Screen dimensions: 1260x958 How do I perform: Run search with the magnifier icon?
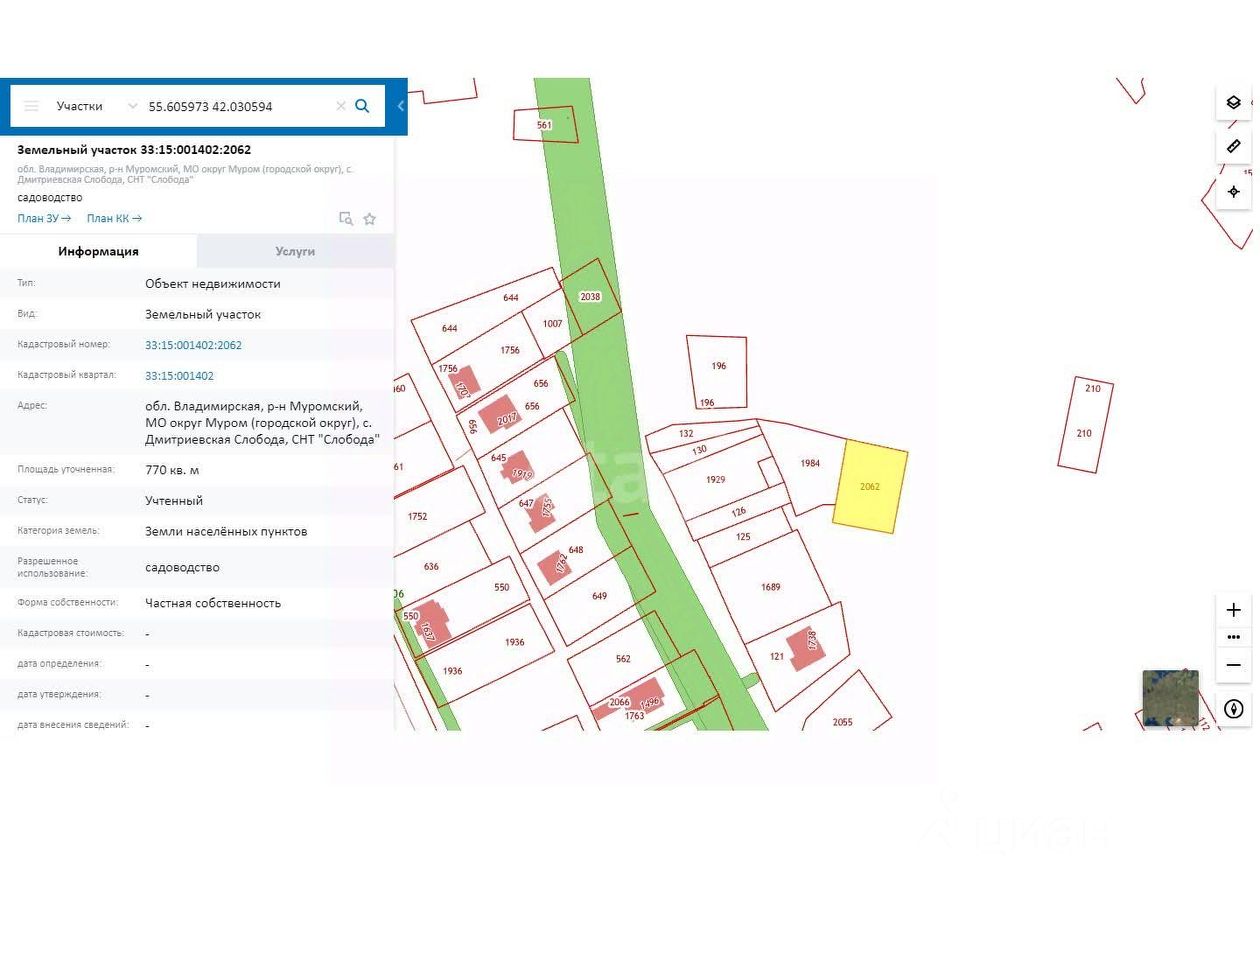tap(363, 106)
